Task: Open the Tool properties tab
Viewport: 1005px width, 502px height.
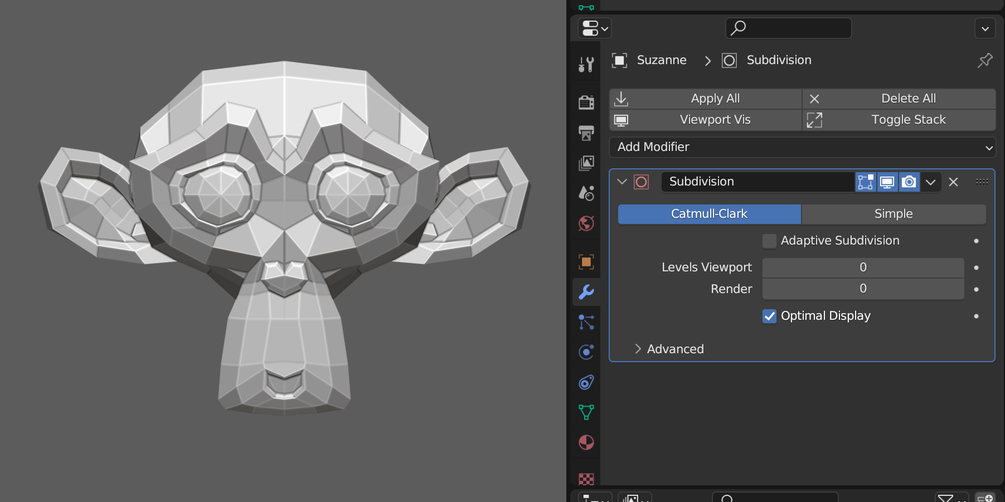Action: [x=586, y=64]
